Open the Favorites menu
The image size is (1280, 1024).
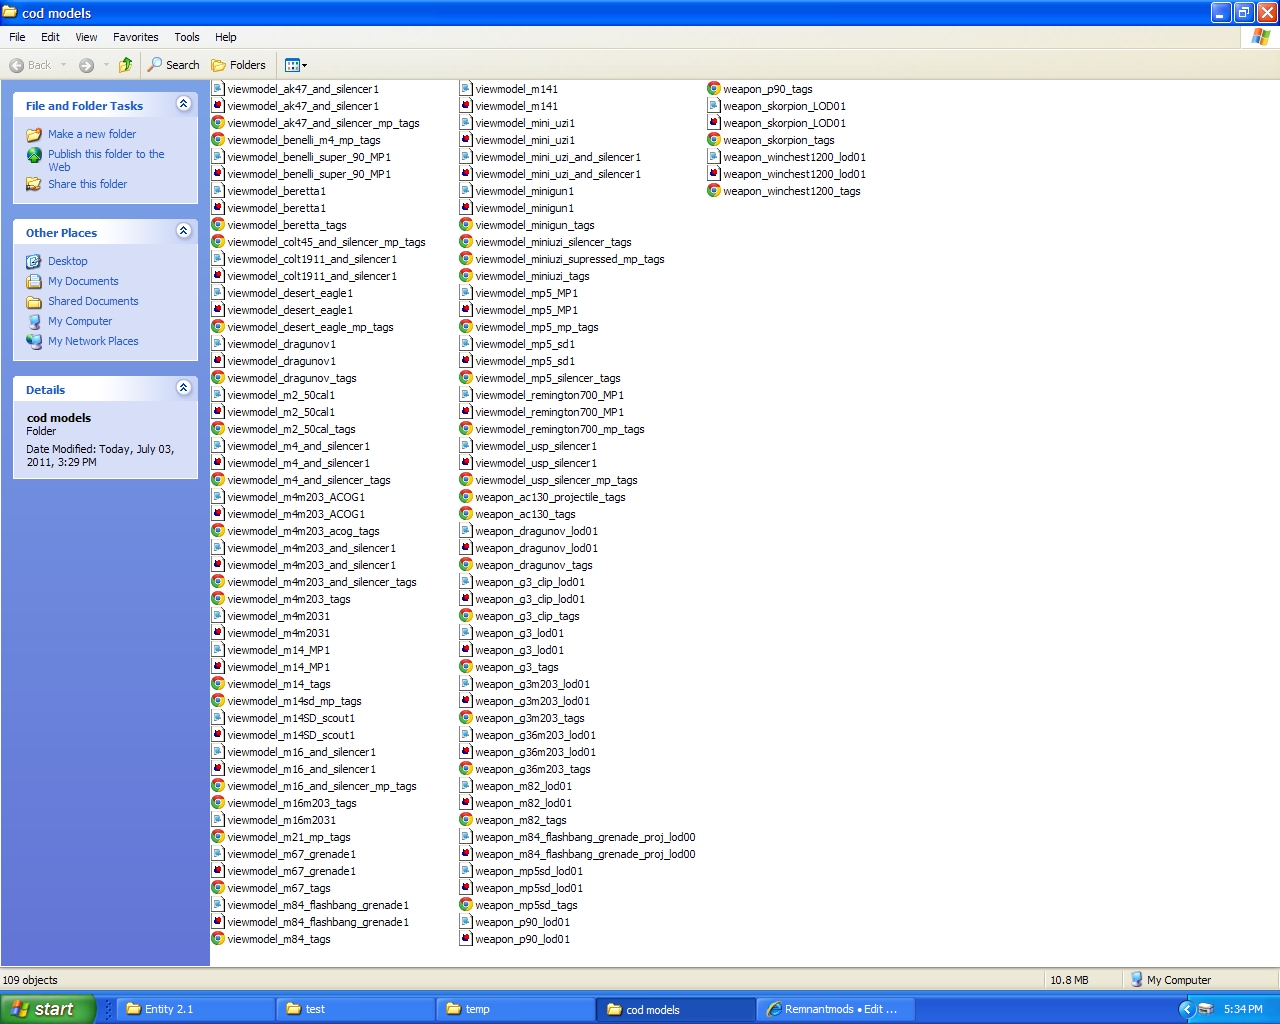pos(135,37)
